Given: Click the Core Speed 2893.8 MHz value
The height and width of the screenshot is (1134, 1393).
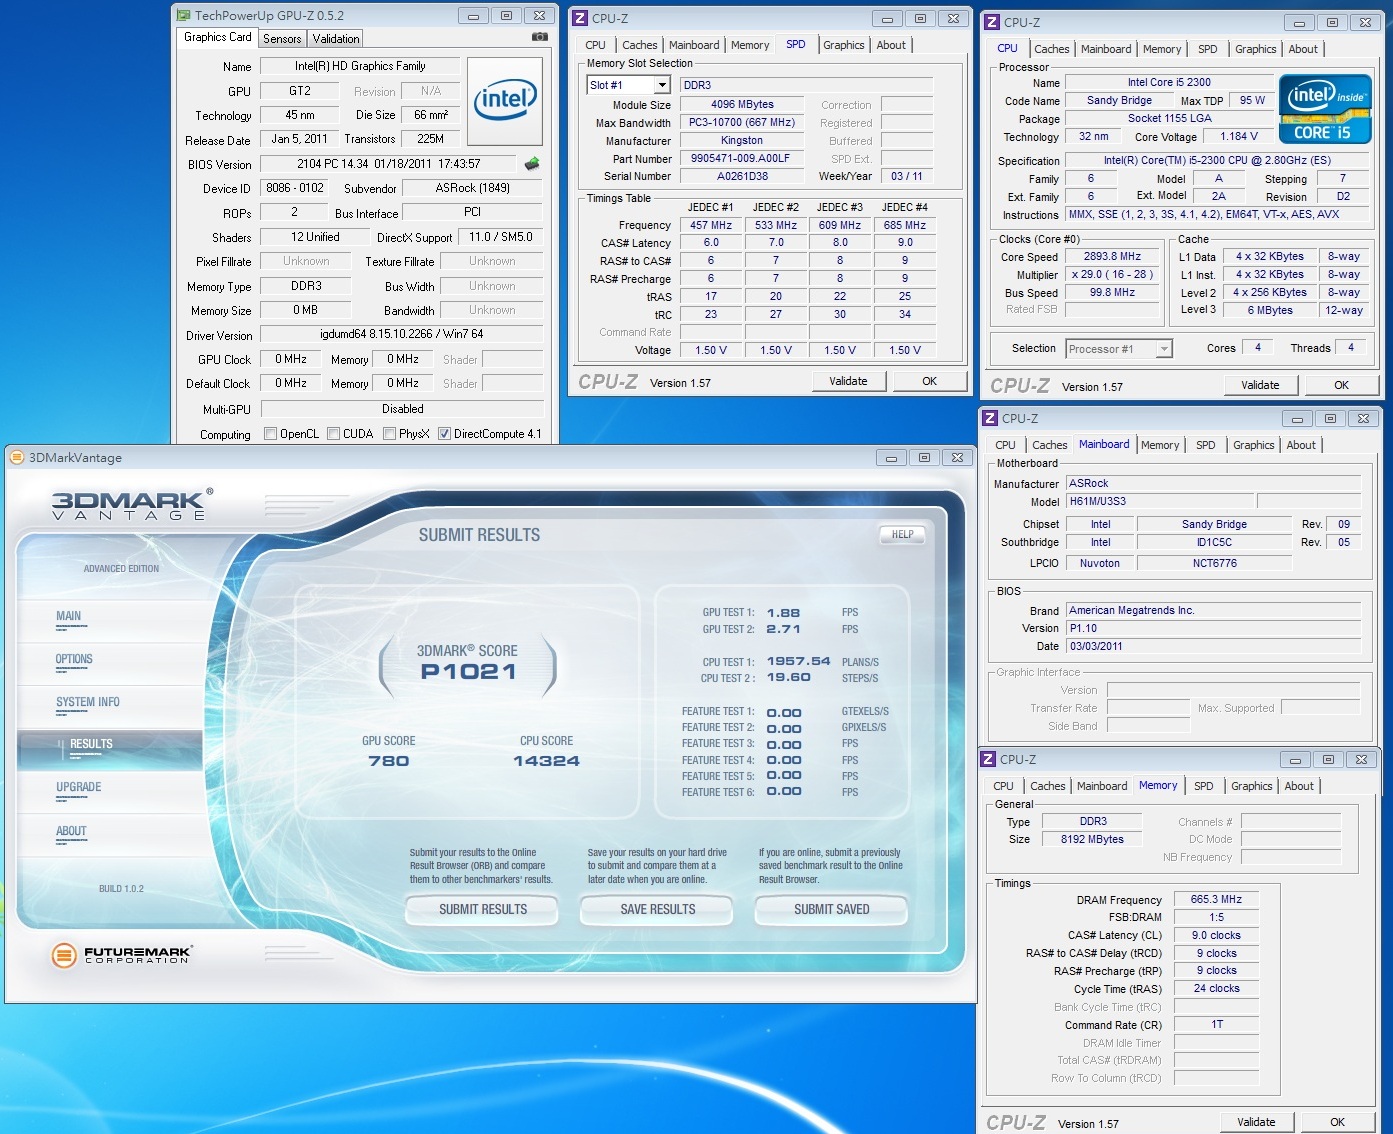Looking at the screenshot, I should pyautogui.click(x=1112, y=256).
